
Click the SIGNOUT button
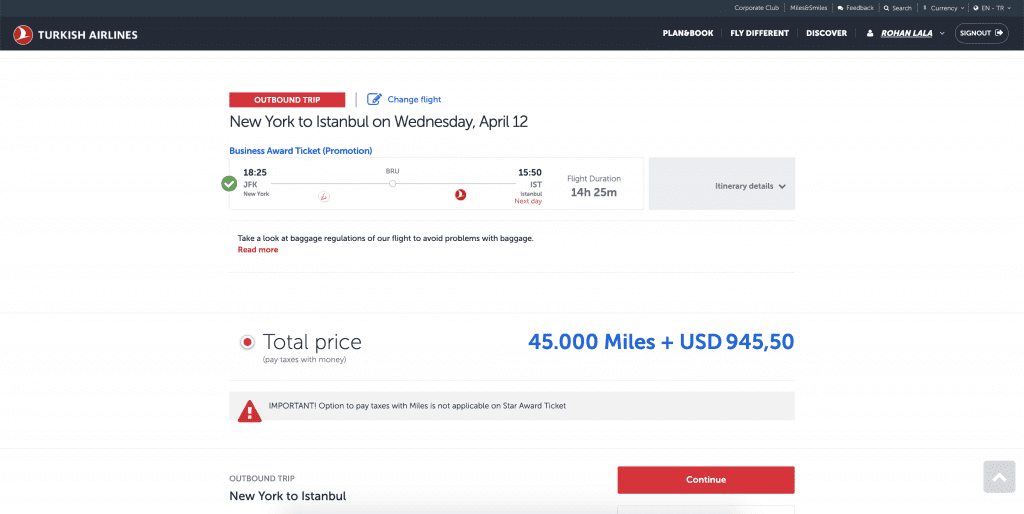[982, 33]
